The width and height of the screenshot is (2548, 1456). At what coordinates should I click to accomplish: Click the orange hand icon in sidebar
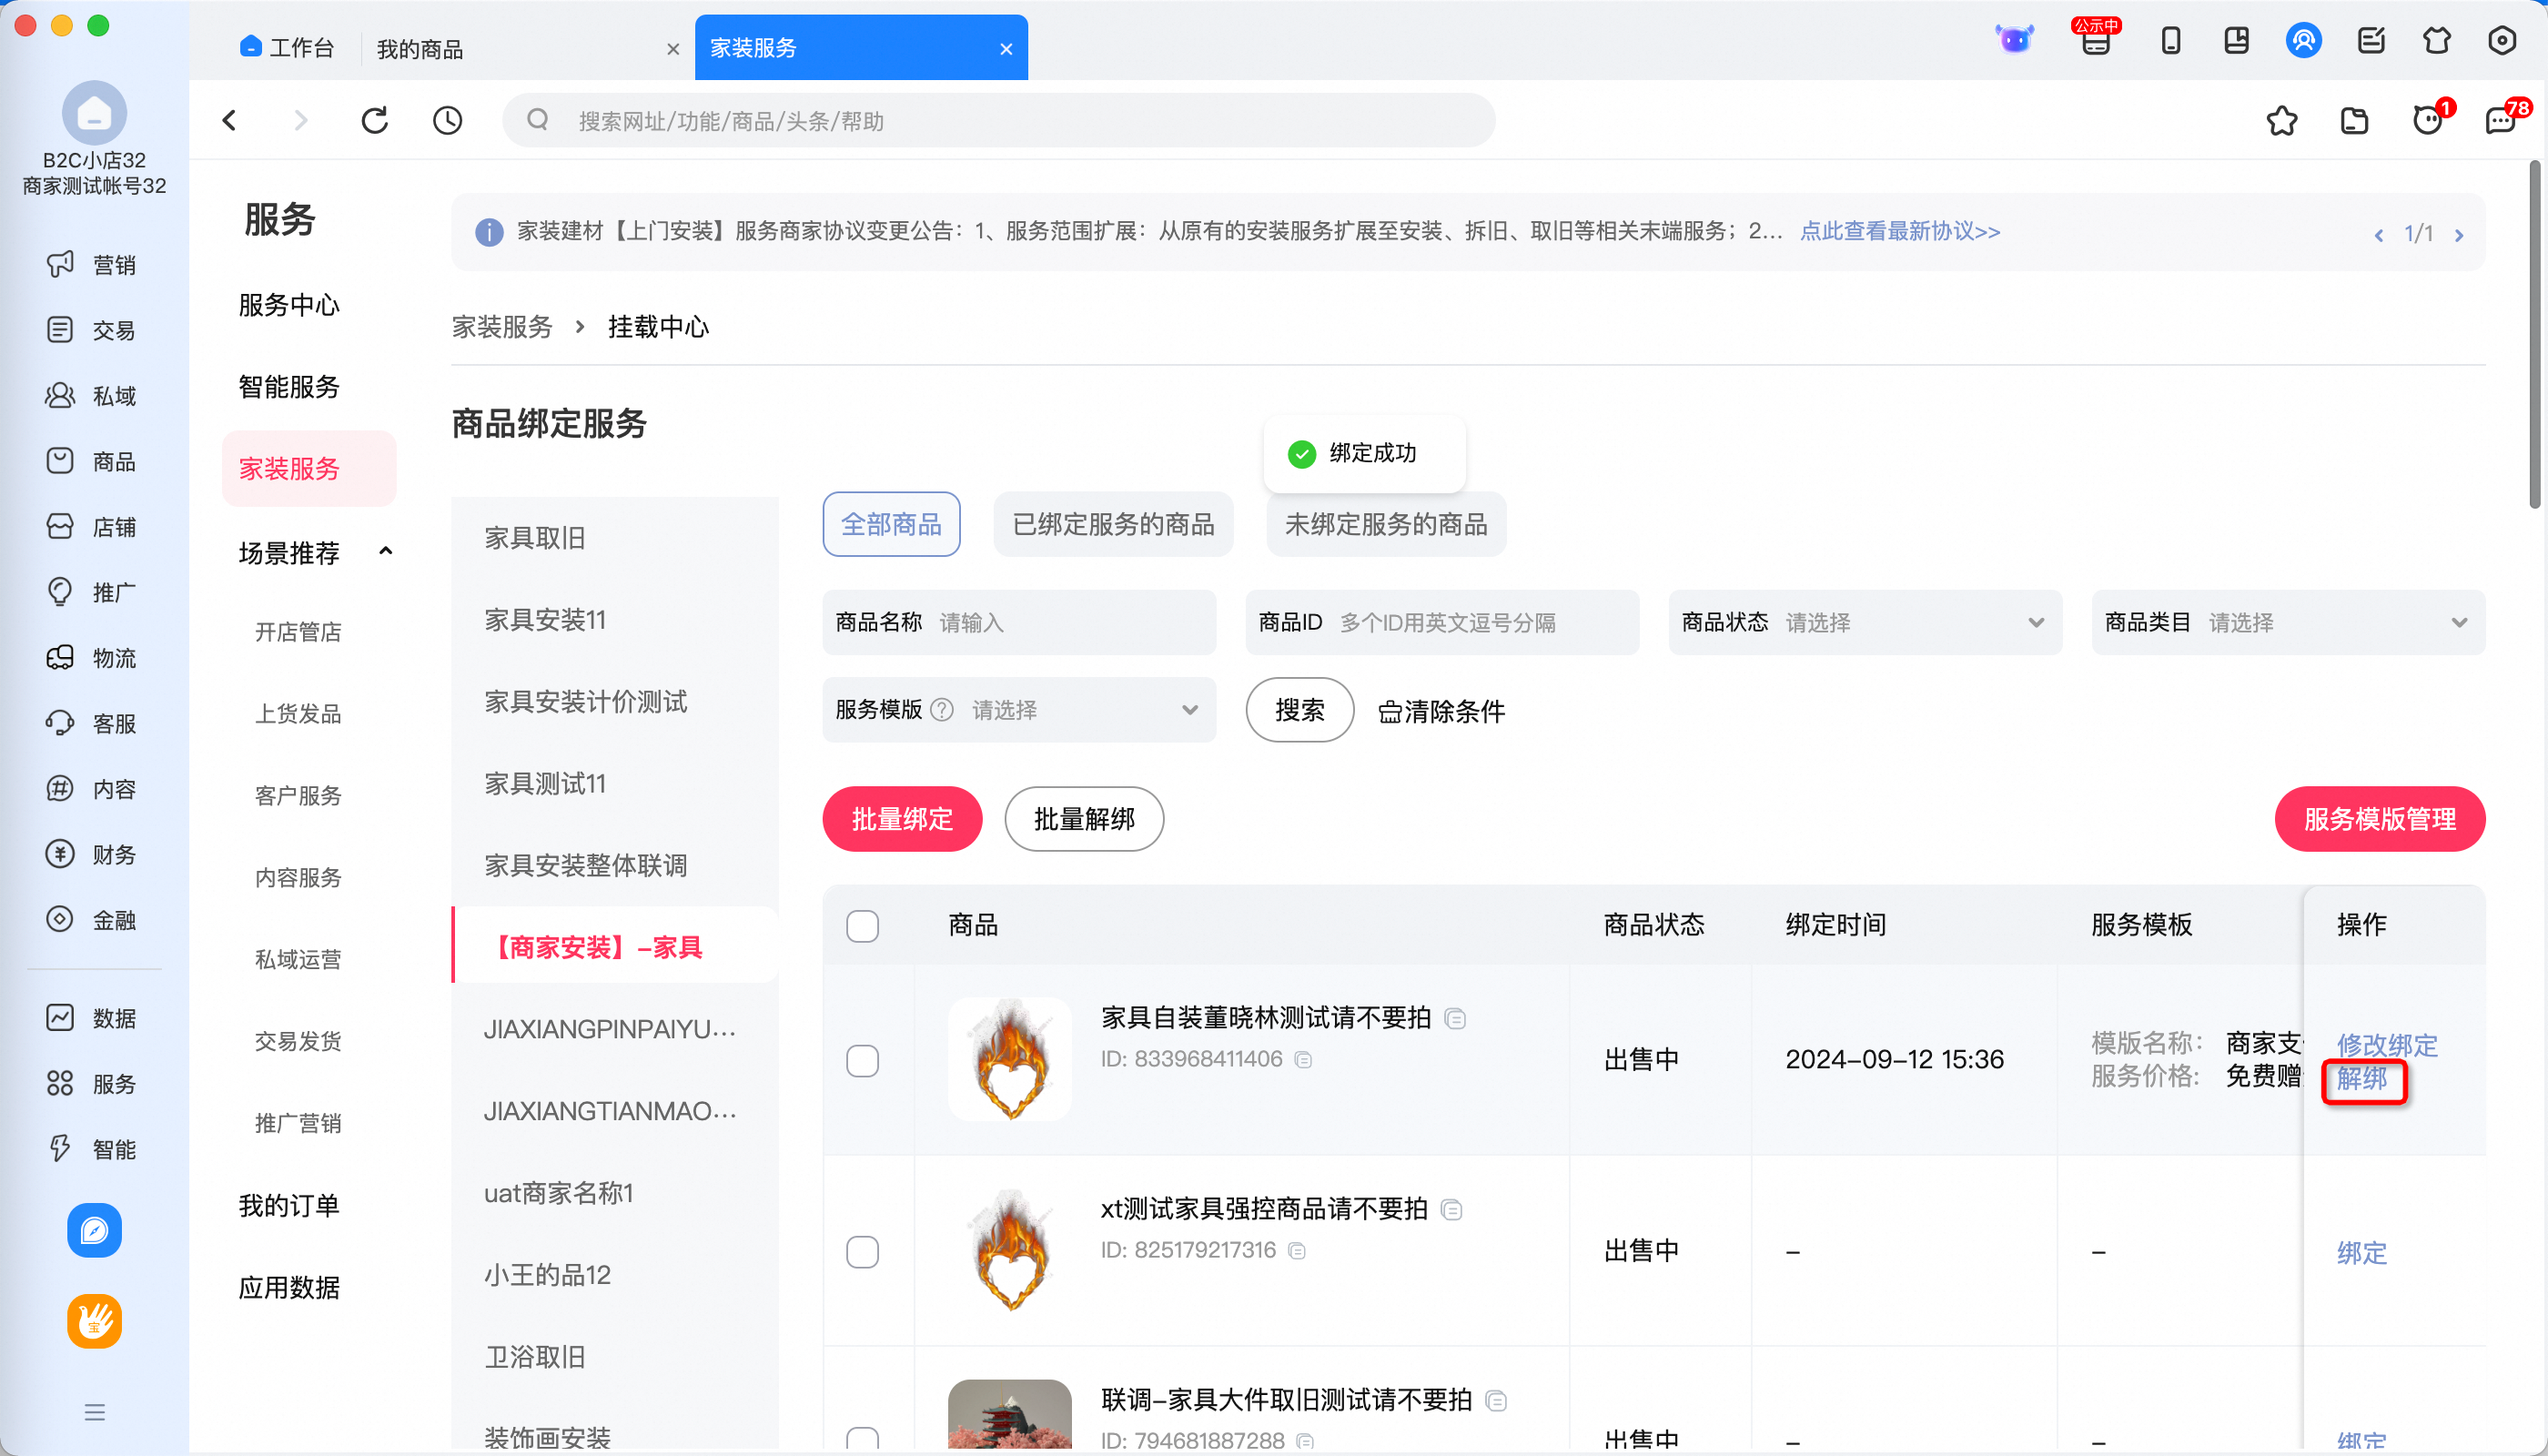click(94, 1322)
